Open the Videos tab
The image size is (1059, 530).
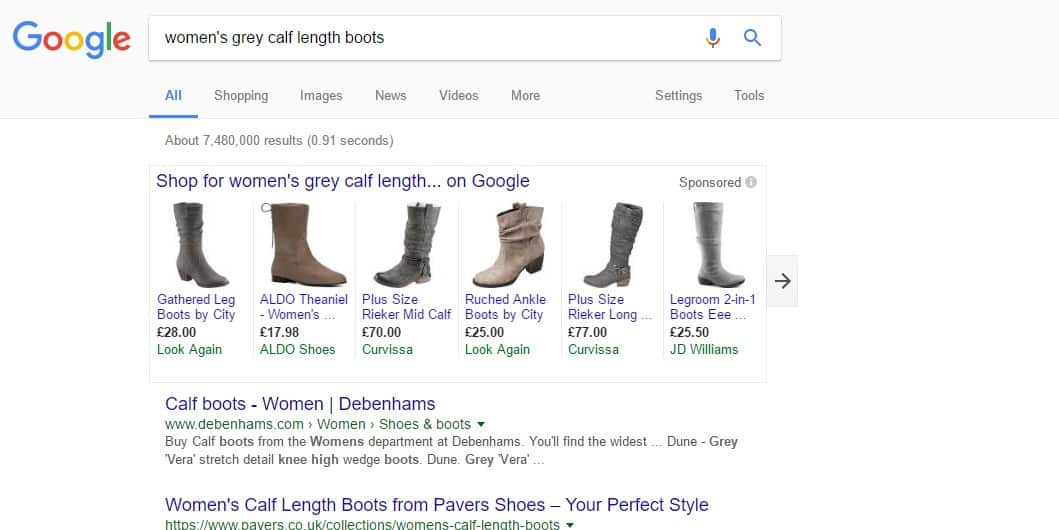459,96
